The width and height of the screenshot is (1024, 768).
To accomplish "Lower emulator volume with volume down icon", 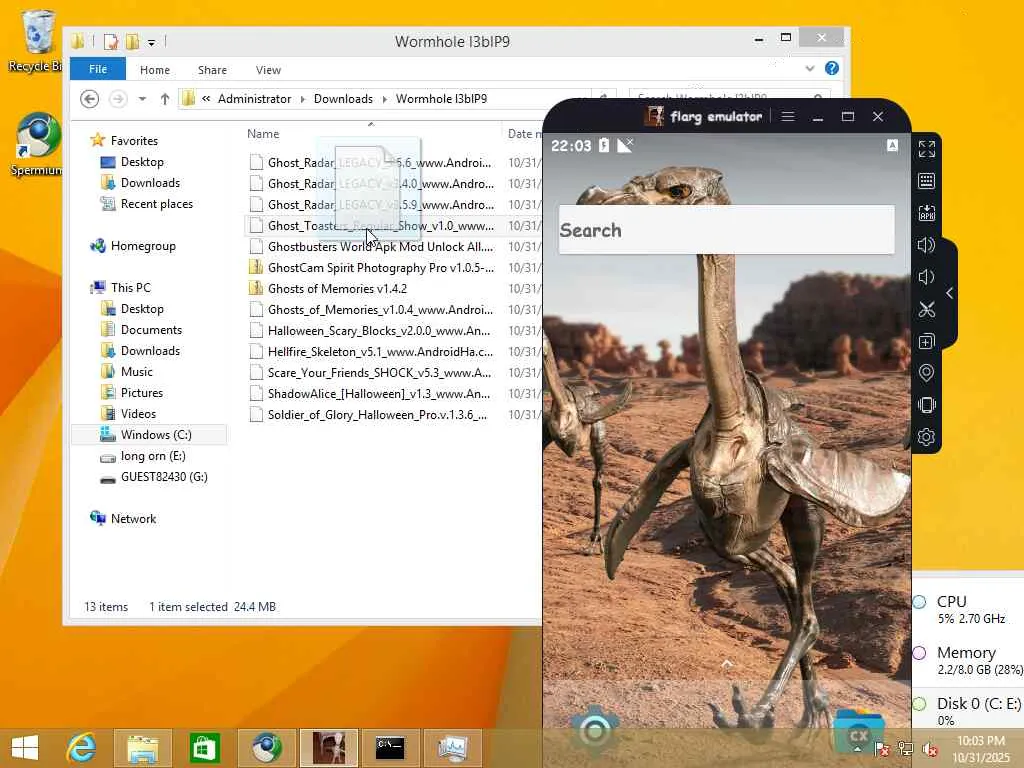I will (926, 277).
